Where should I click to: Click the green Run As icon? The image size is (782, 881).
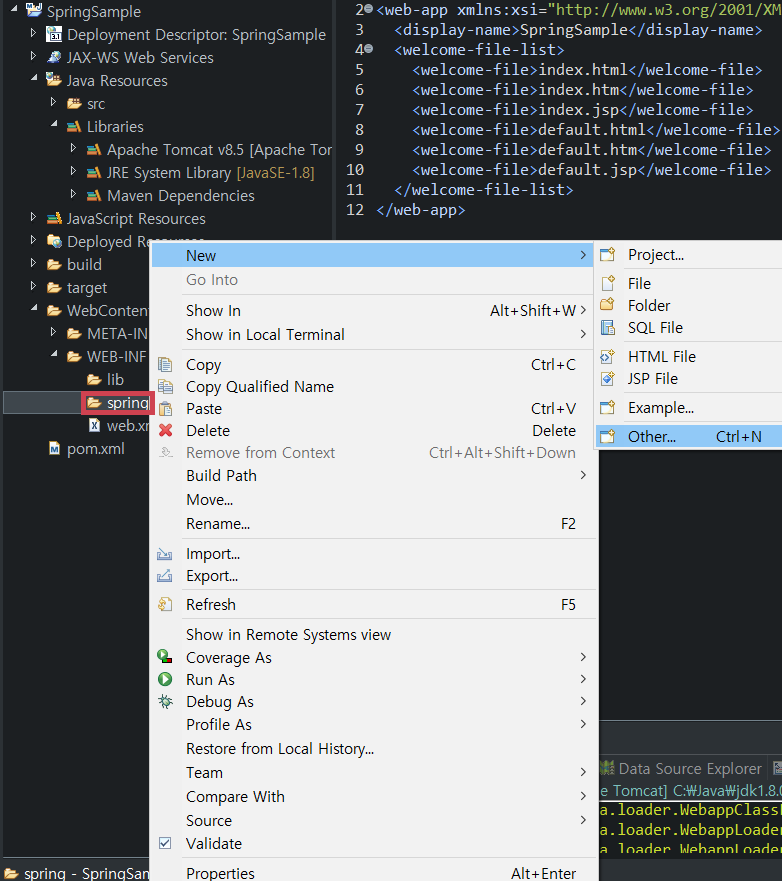point(165,679)
